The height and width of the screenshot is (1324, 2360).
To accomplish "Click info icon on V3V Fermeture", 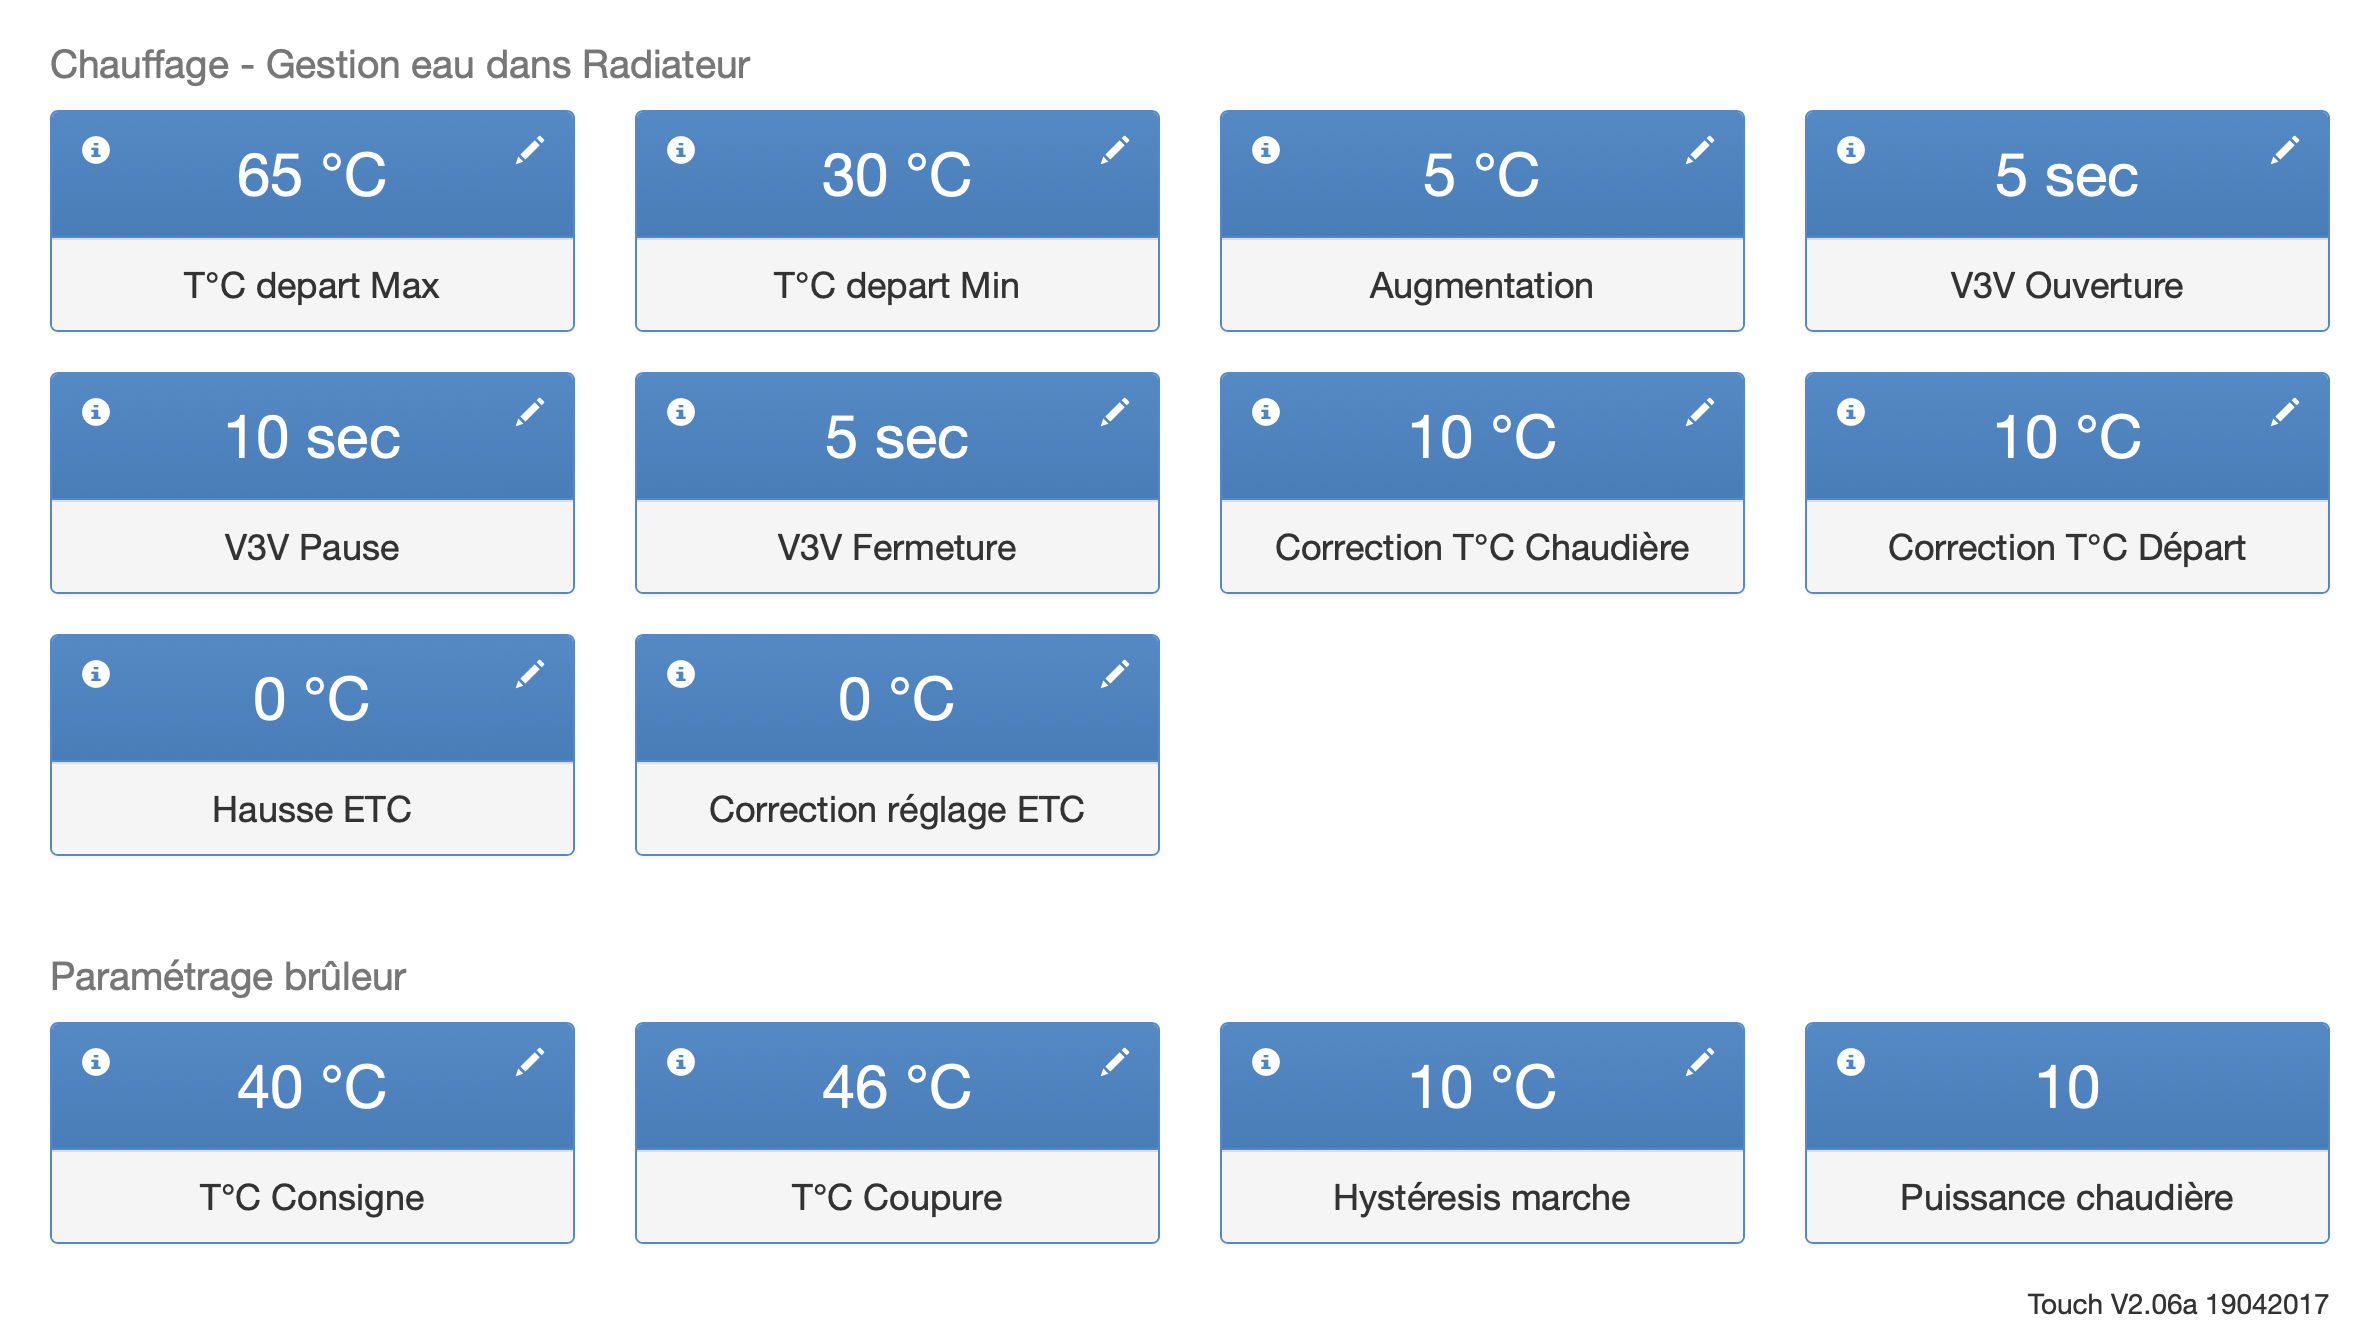I will point(681,412).
